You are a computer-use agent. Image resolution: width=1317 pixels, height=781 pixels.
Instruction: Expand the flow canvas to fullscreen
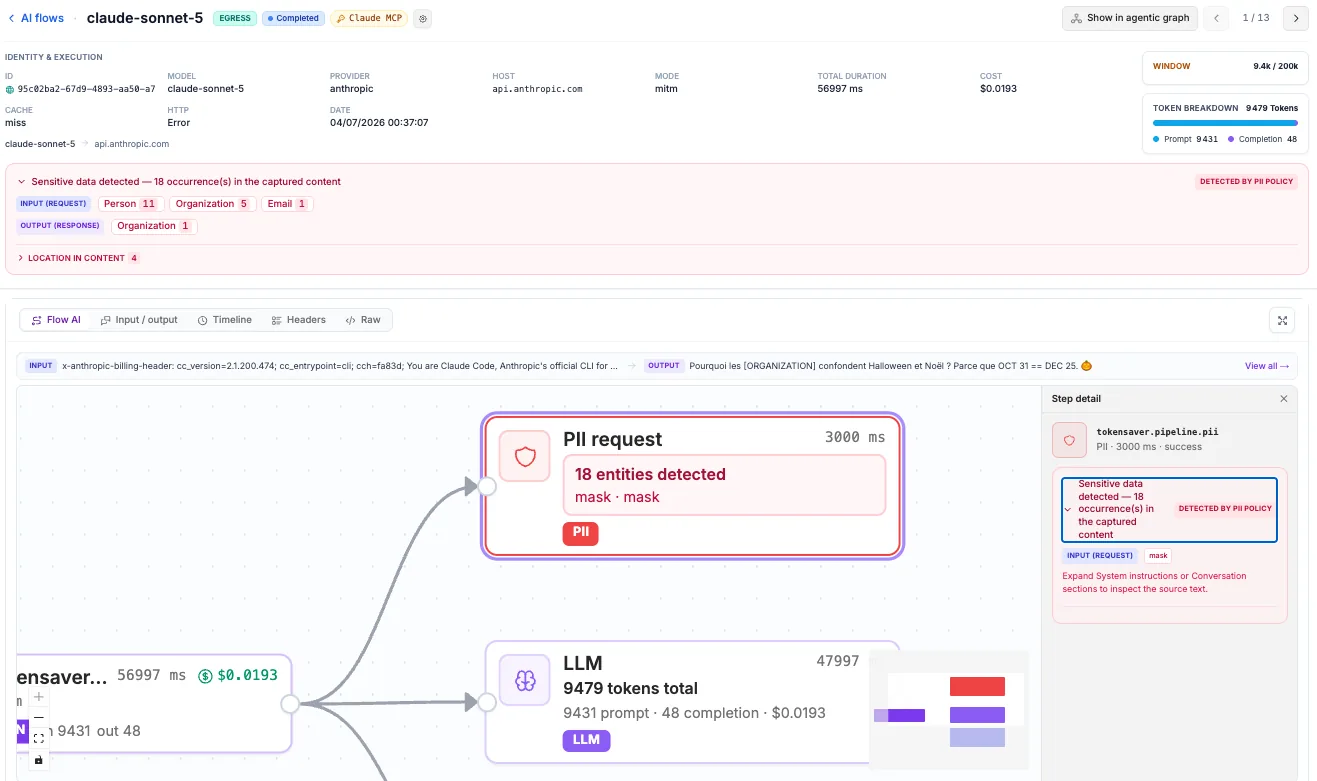point(1282,320)
